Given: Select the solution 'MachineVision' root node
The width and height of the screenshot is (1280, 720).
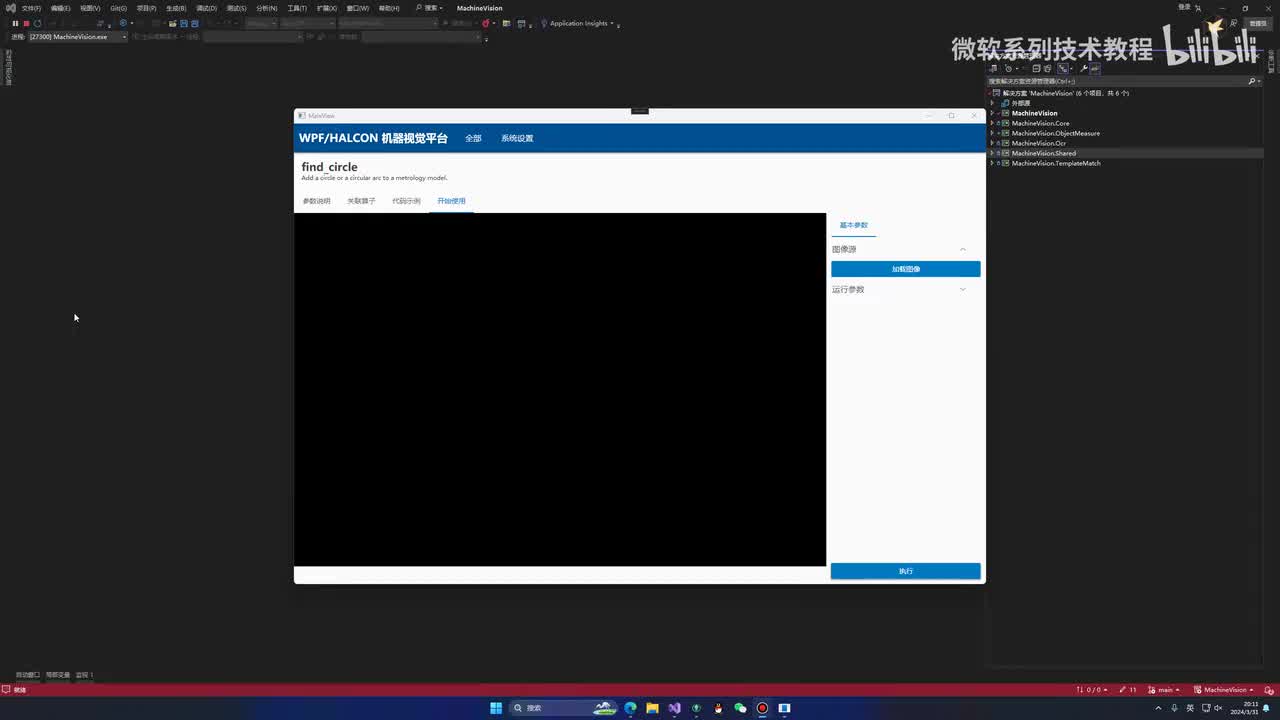Looking at the screenshot, I should coord(1066,93).
